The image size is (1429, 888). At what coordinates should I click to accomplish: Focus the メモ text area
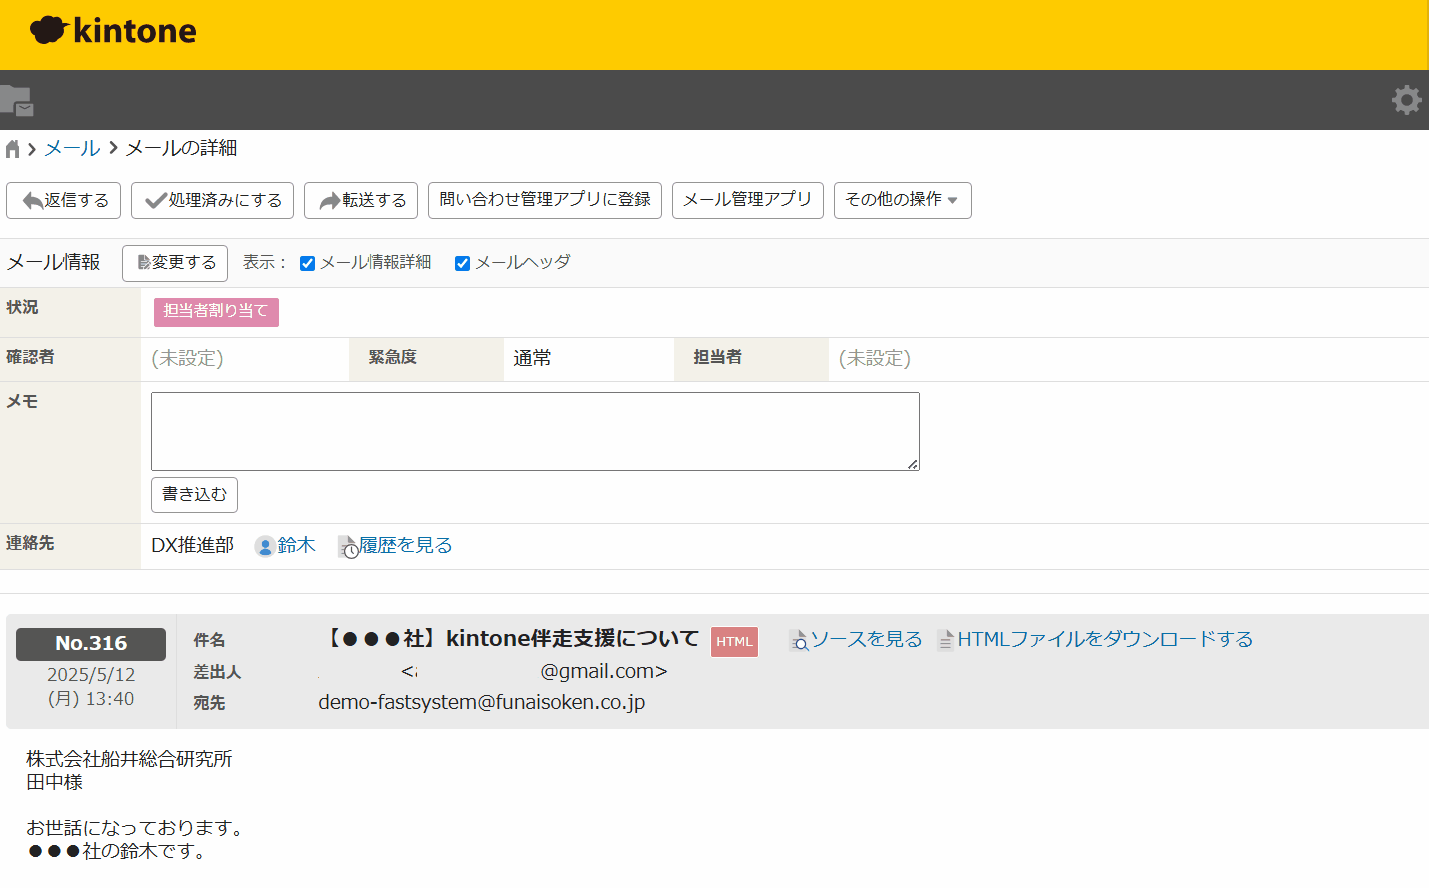tap(535, 431)
